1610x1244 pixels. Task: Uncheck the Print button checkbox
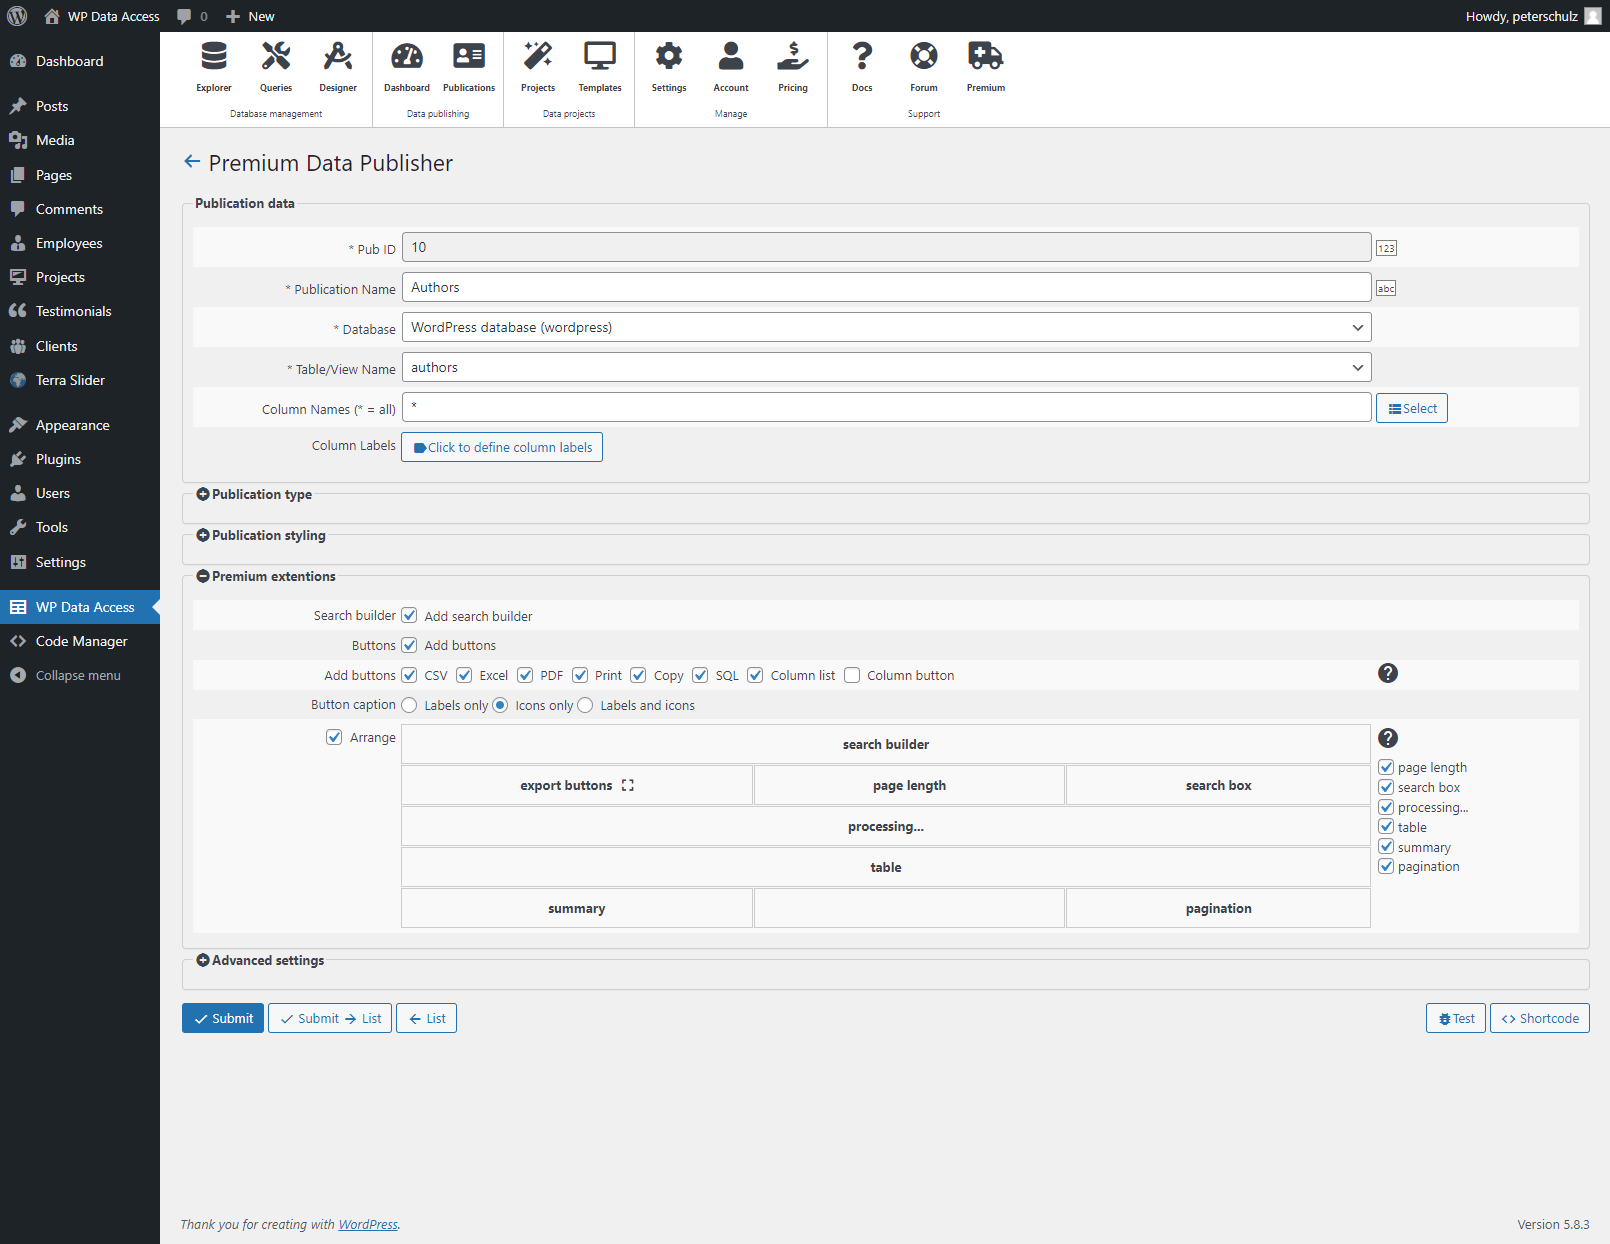[x=580, y=675]
